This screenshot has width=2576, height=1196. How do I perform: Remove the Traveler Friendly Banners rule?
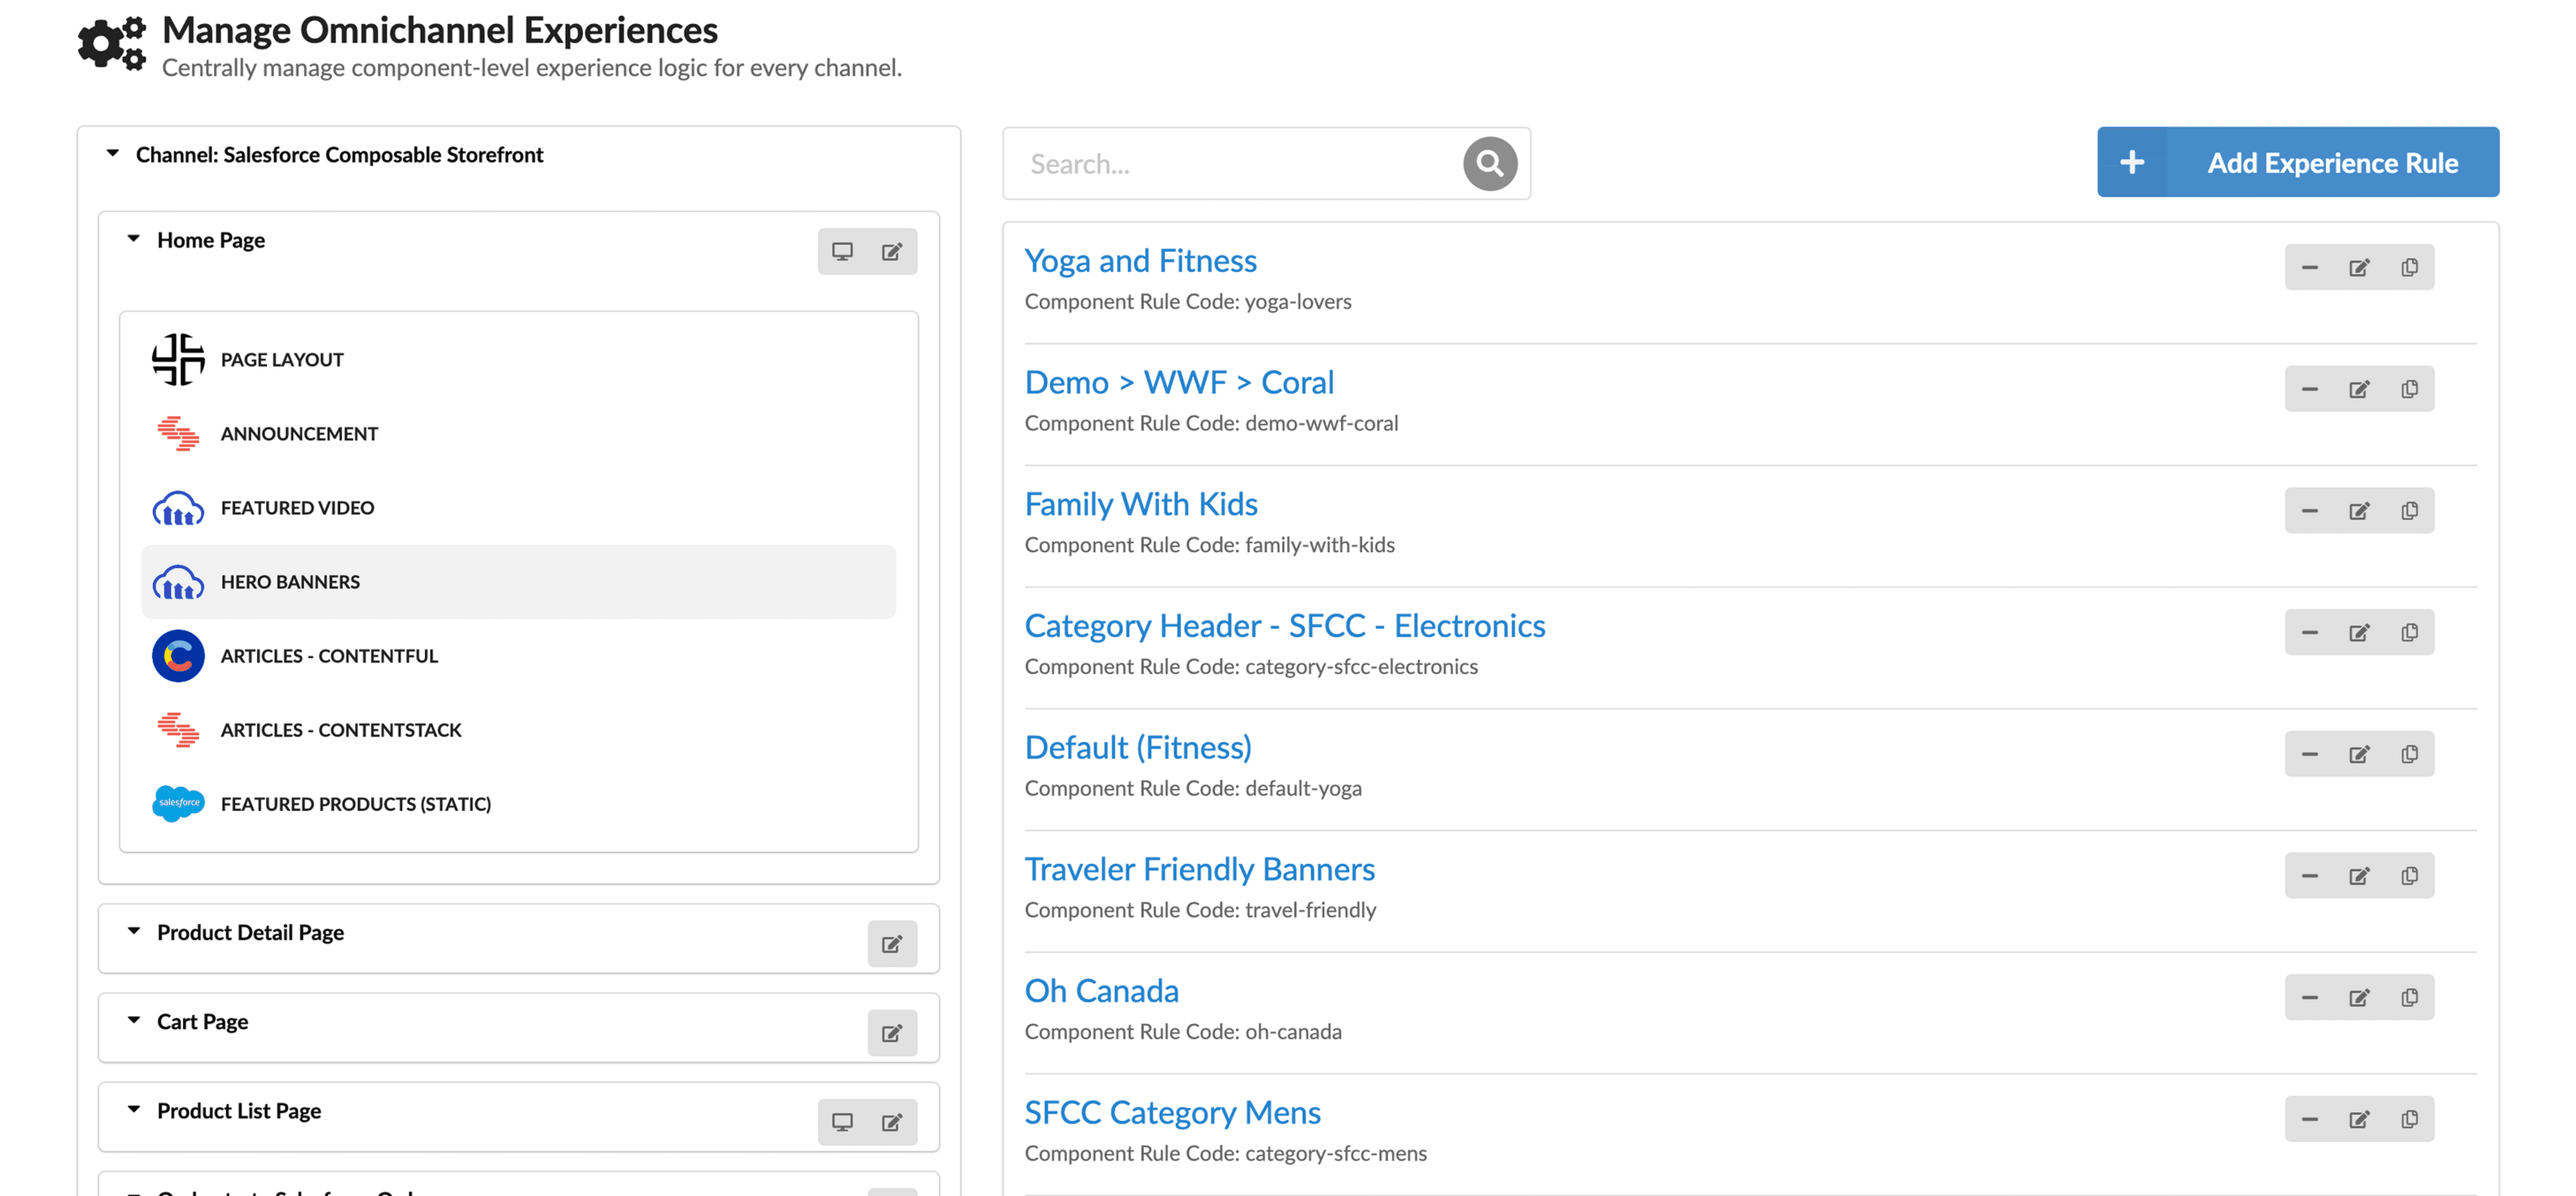point(2310,876)
